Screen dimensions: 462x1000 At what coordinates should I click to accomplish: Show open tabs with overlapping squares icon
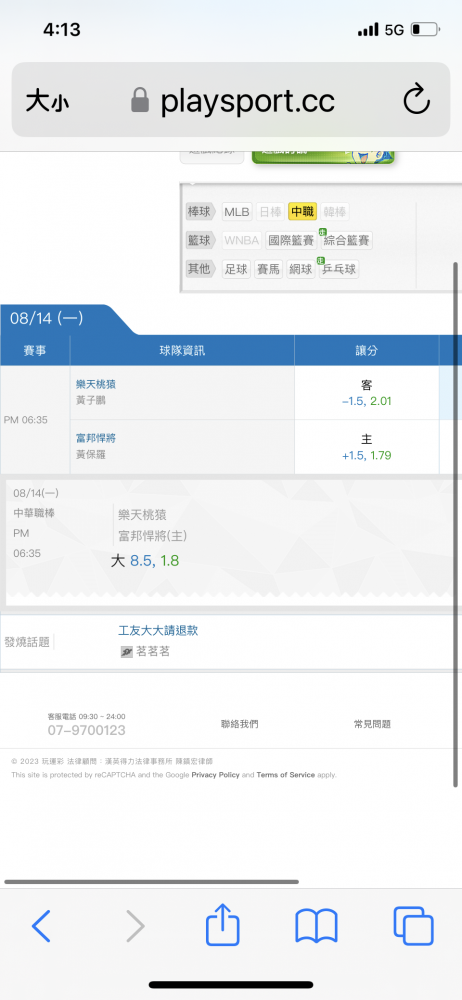pos(414,926)
